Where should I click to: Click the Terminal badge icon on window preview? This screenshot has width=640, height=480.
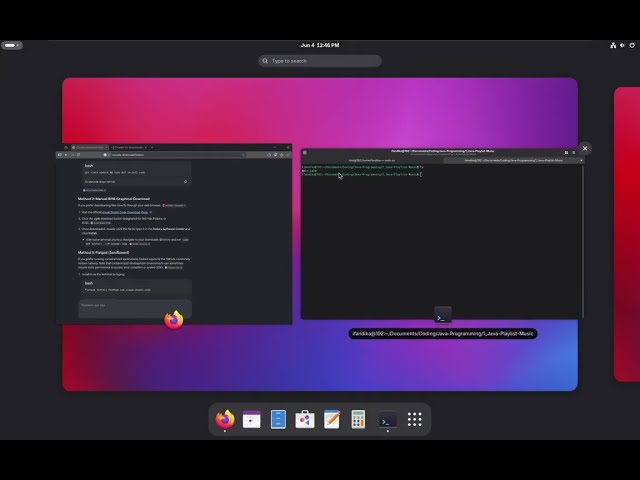tap(442, 315)
